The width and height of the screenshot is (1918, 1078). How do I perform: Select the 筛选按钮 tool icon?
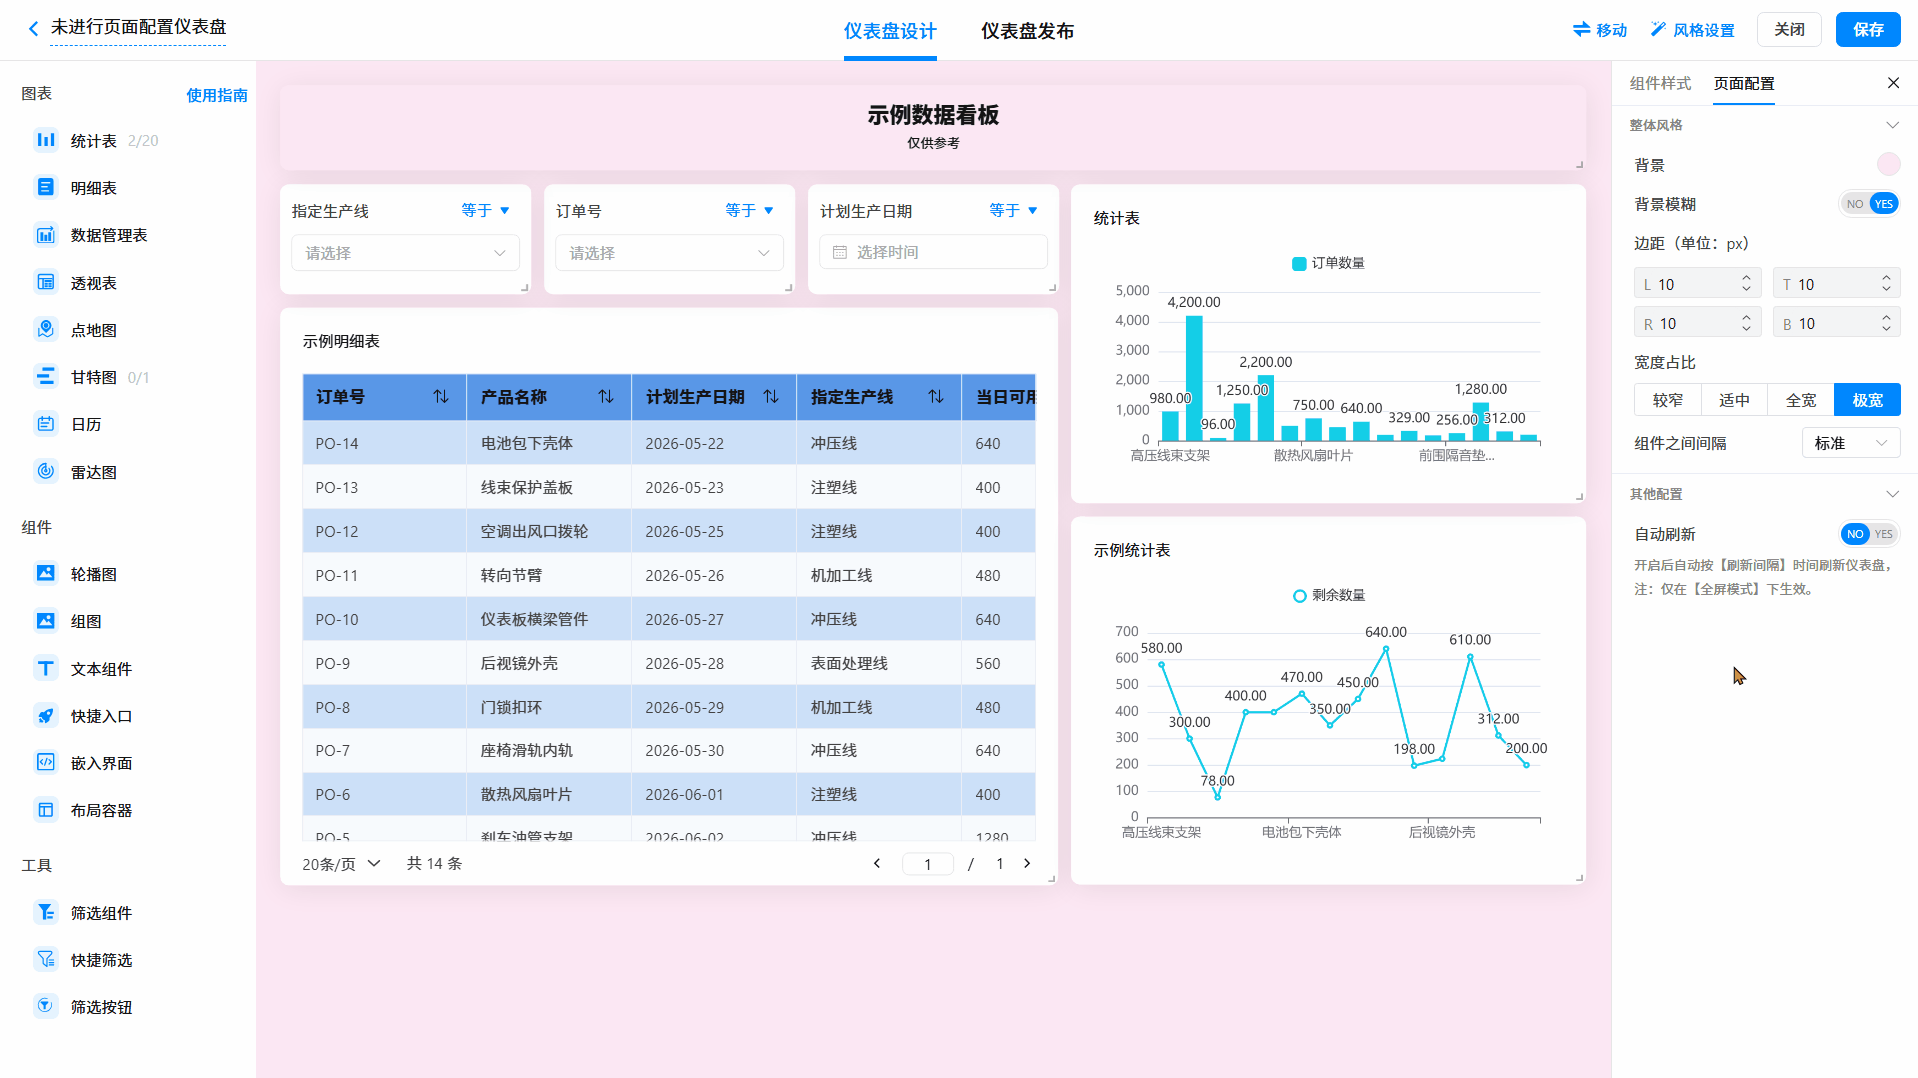tap(46, 1006)
